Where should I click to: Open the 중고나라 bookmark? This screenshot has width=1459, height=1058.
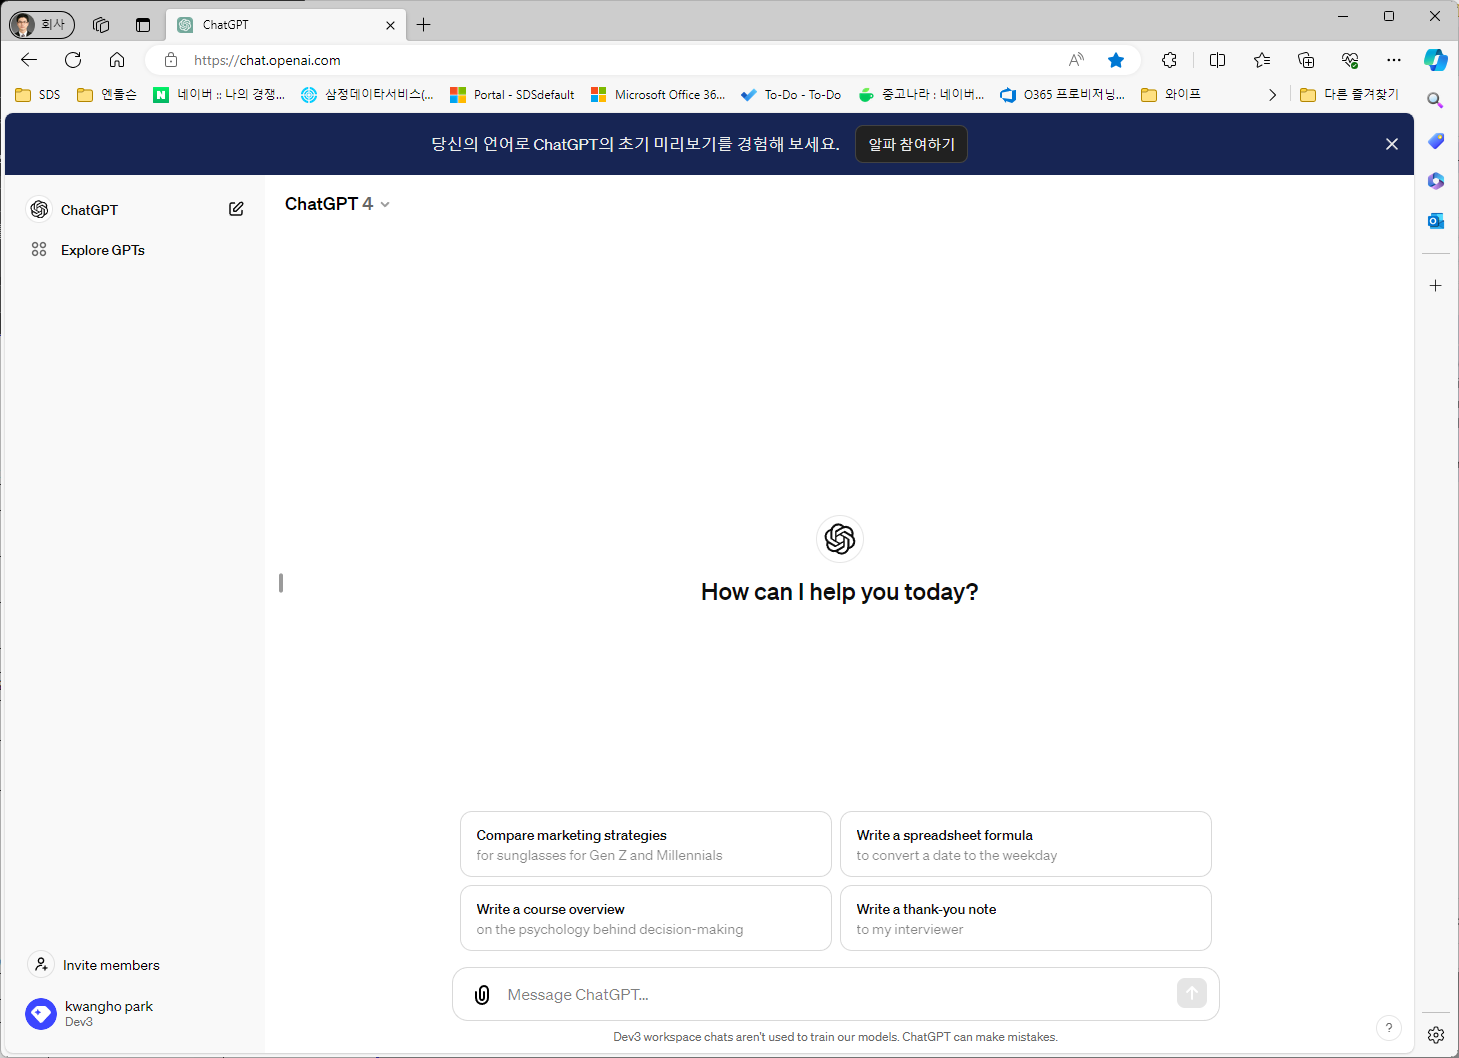point(922,95)
